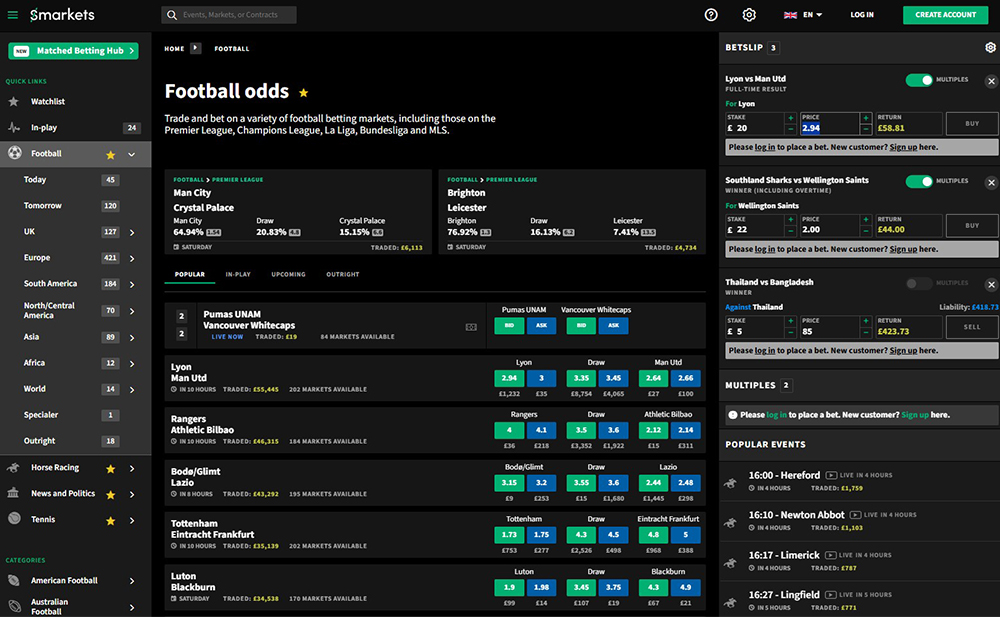Increase price on the Thailand bet
The width and height of the screenshot is (1000, 617).
click(x=865, y=321)
